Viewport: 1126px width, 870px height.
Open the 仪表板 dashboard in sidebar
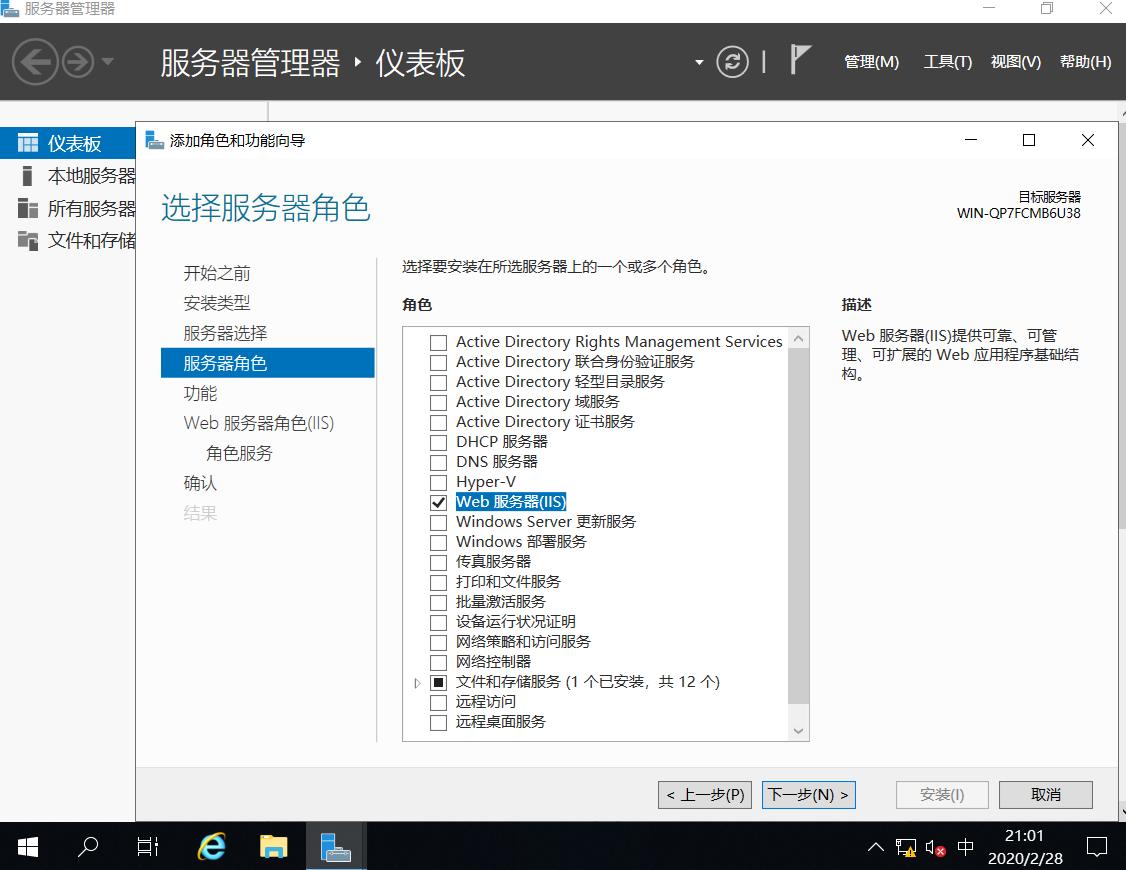click(60, 142)
